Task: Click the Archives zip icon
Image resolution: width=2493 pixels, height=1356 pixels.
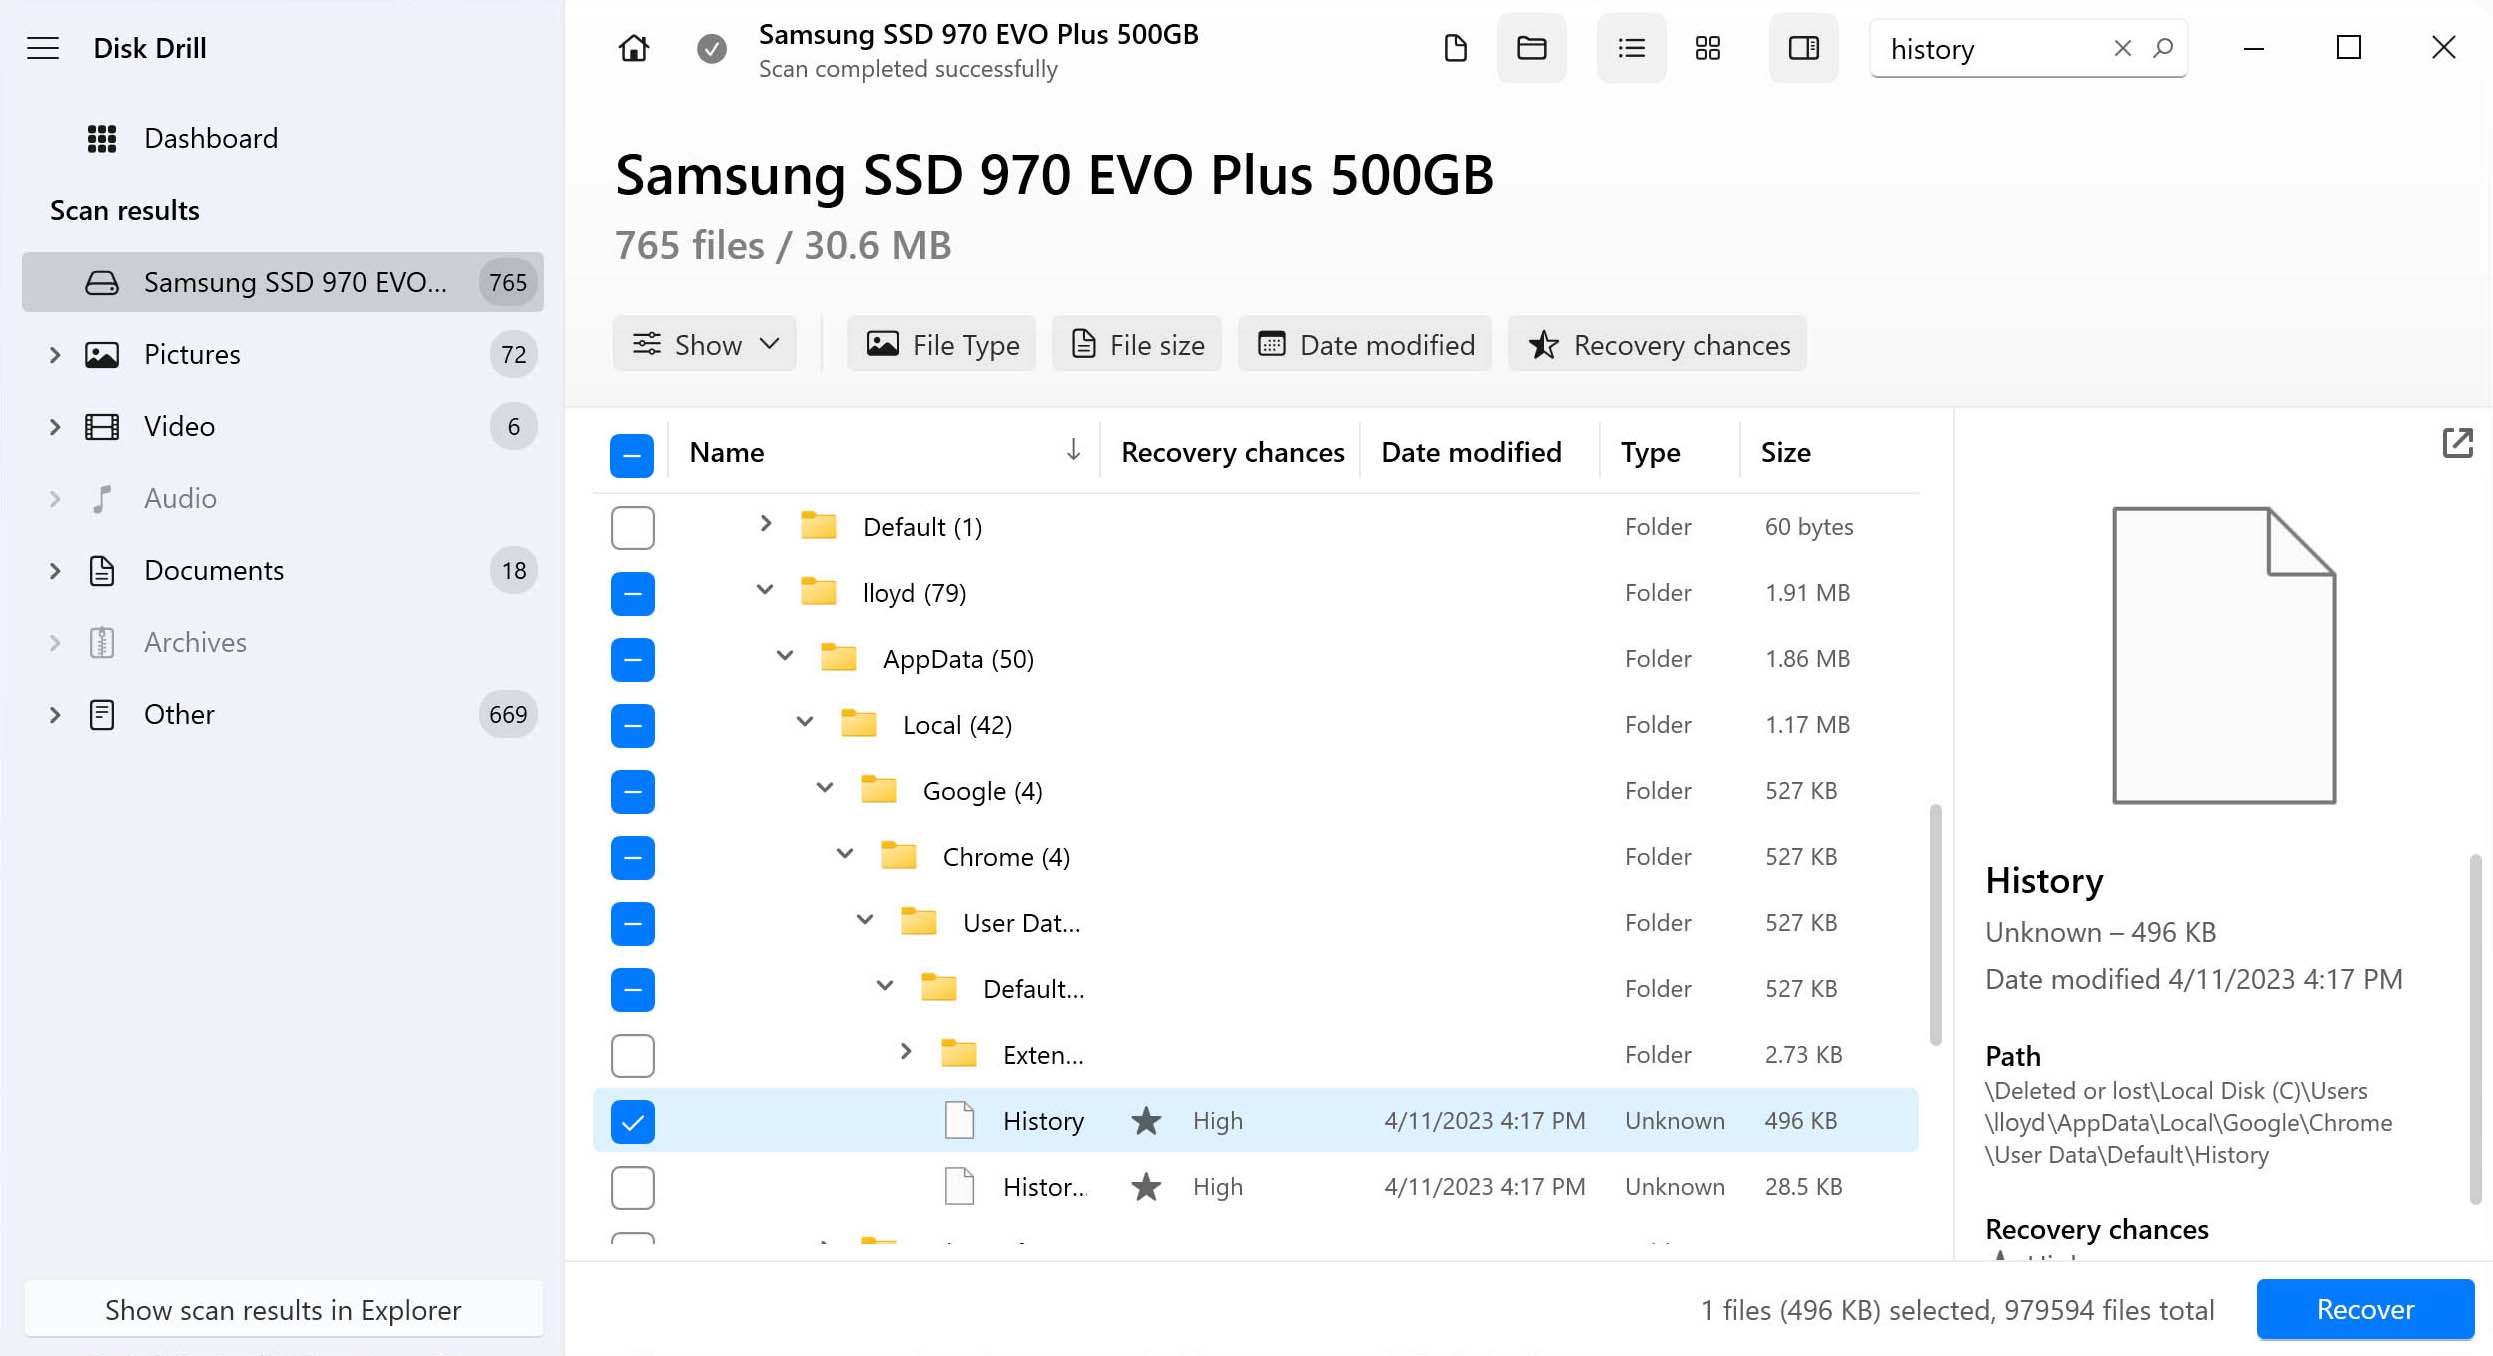Action: (x=102, y=643)
